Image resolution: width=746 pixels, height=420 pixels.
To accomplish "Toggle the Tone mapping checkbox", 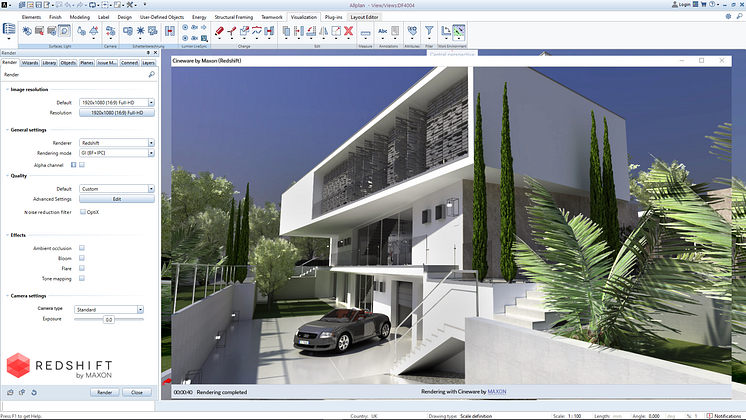I will coord(82,278).
